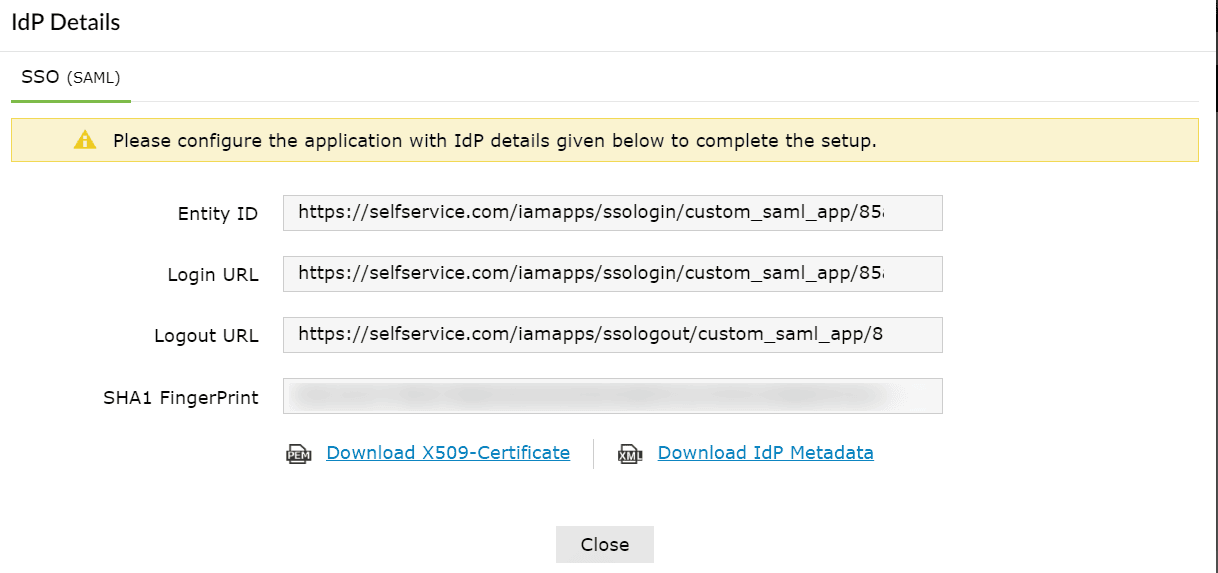Click inside the Logout URL field
Viewport: 1218px width, 573px height.
pos(612,335)
